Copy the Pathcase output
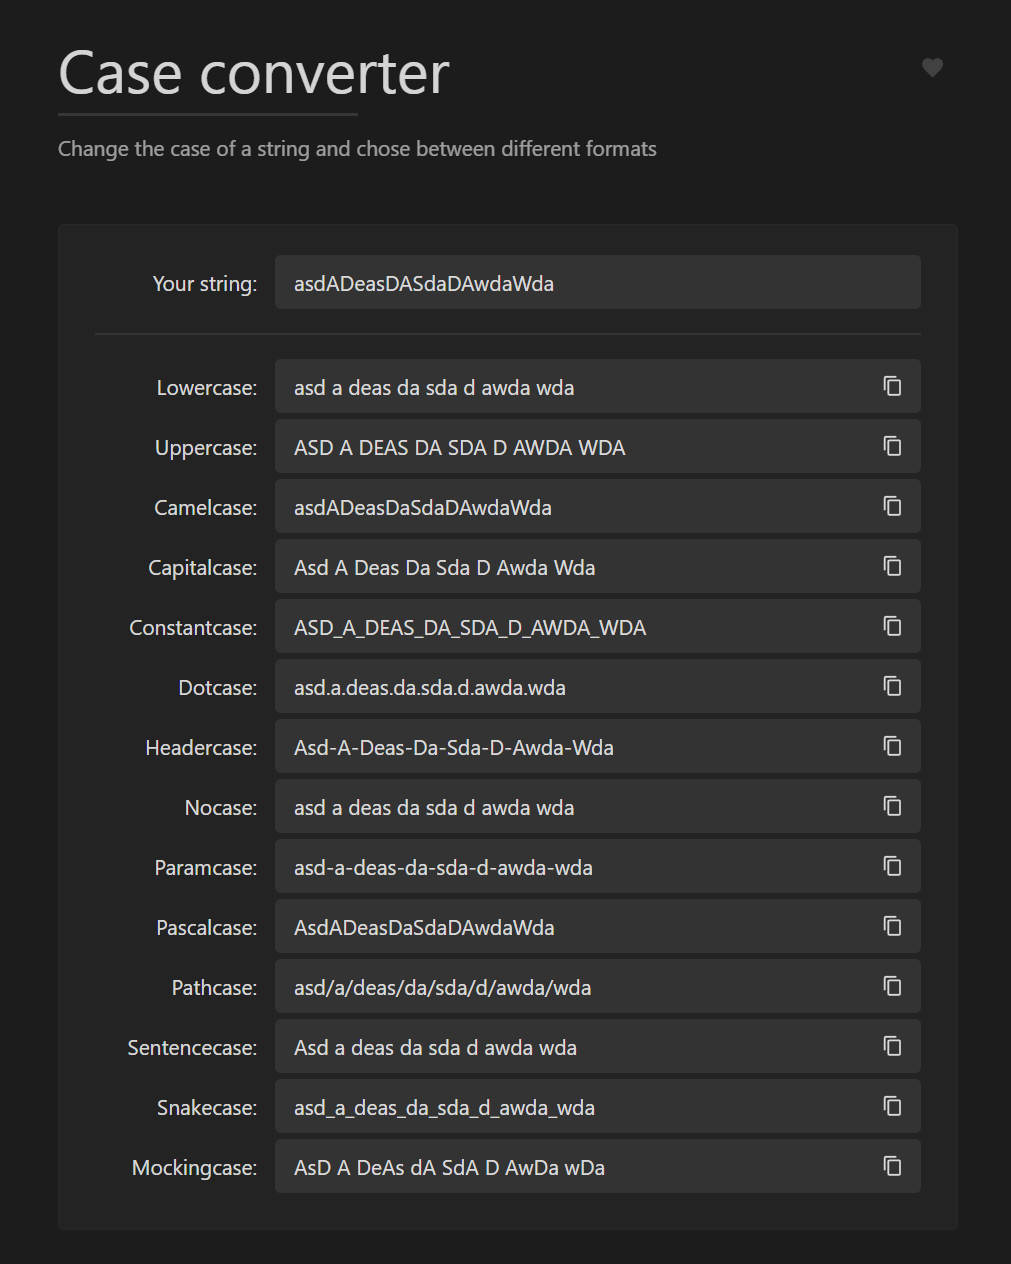The image size is (1011, 1264). pos(892,986)
